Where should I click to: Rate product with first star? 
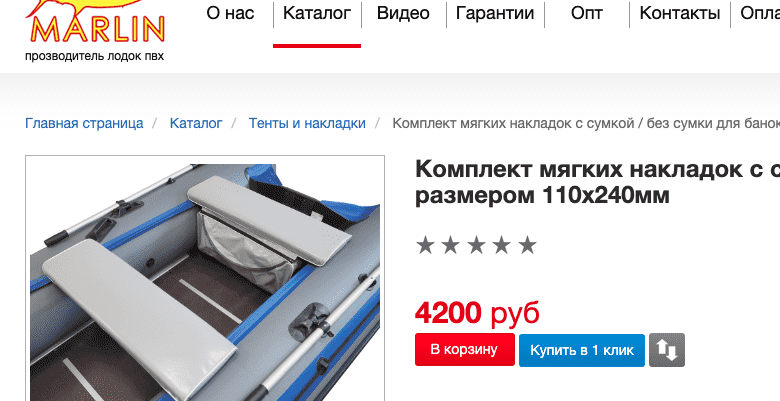pyautogui.click(x=425, y=245)
